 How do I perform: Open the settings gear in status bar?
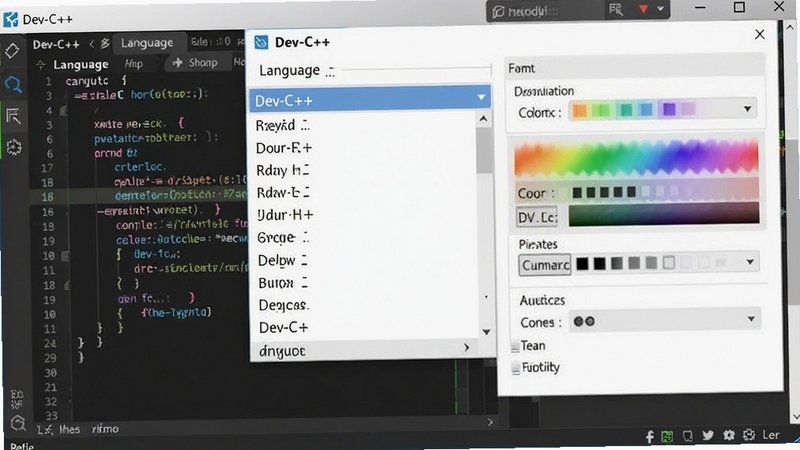[729, 435]
